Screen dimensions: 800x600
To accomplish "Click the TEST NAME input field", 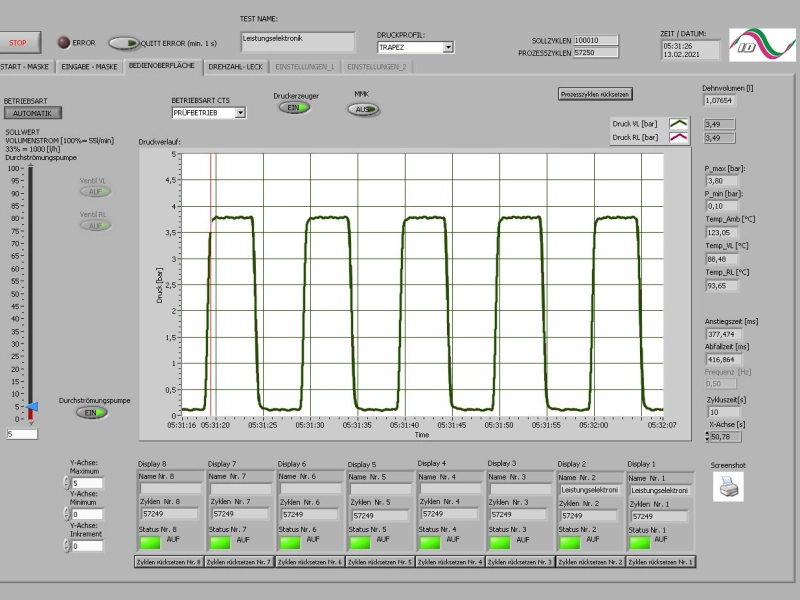I will 298,42.
